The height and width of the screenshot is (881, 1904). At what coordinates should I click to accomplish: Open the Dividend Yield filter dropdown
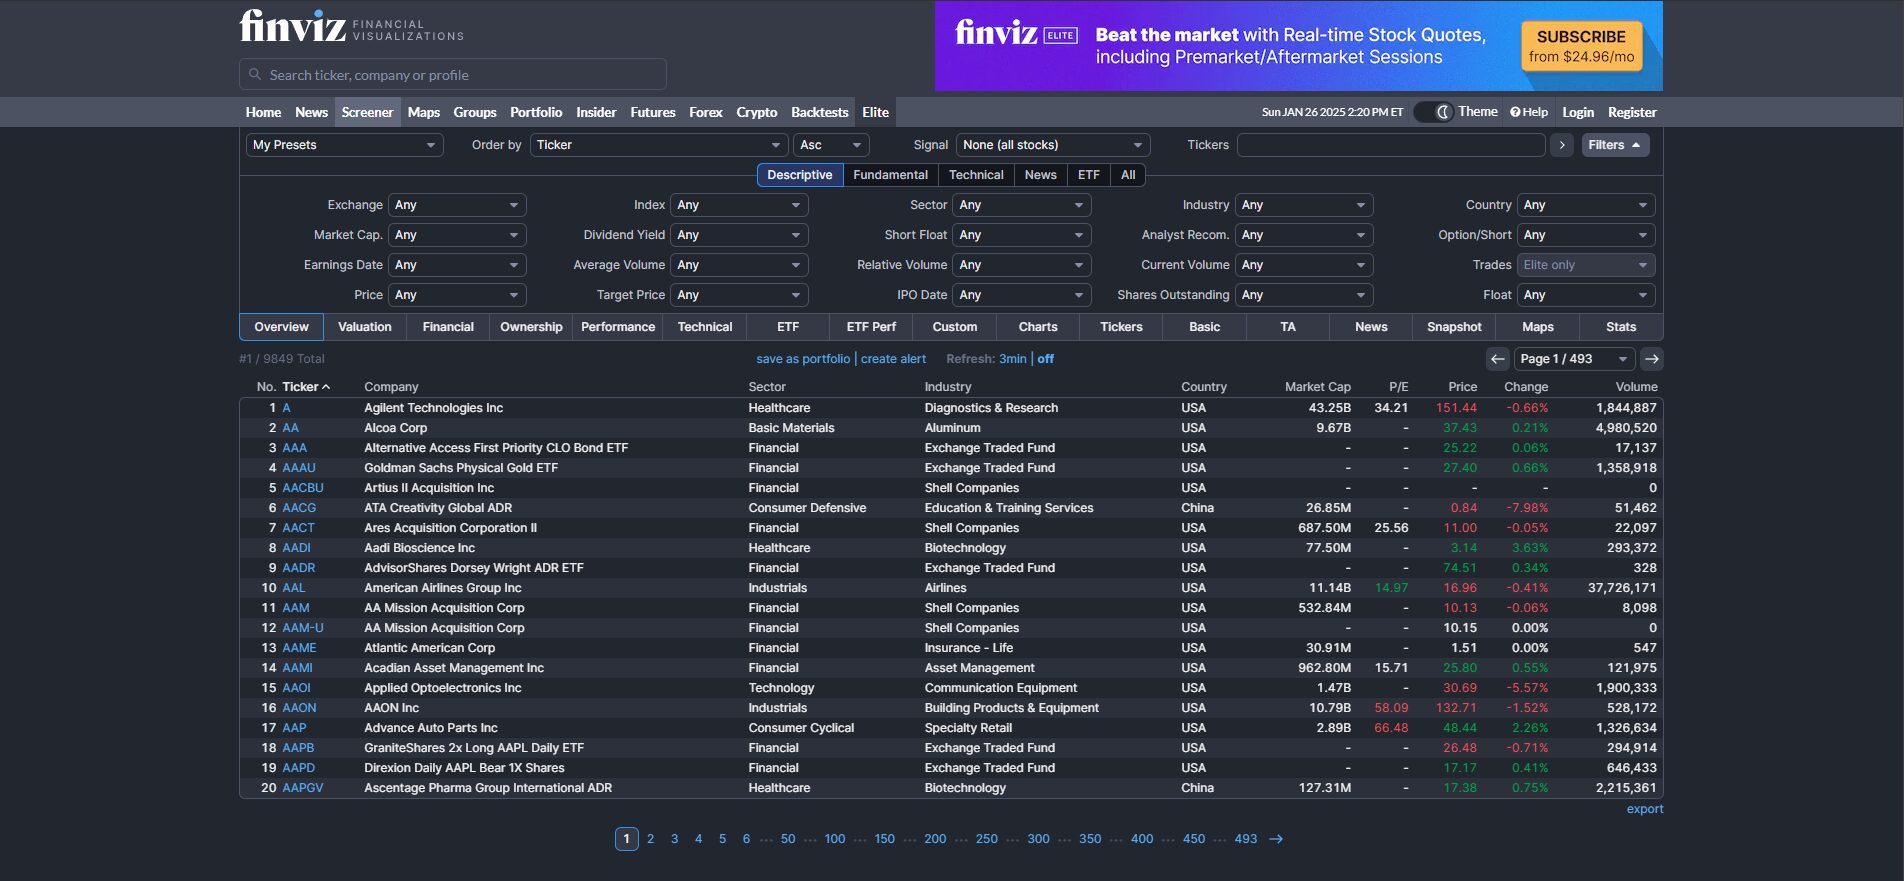739,235
